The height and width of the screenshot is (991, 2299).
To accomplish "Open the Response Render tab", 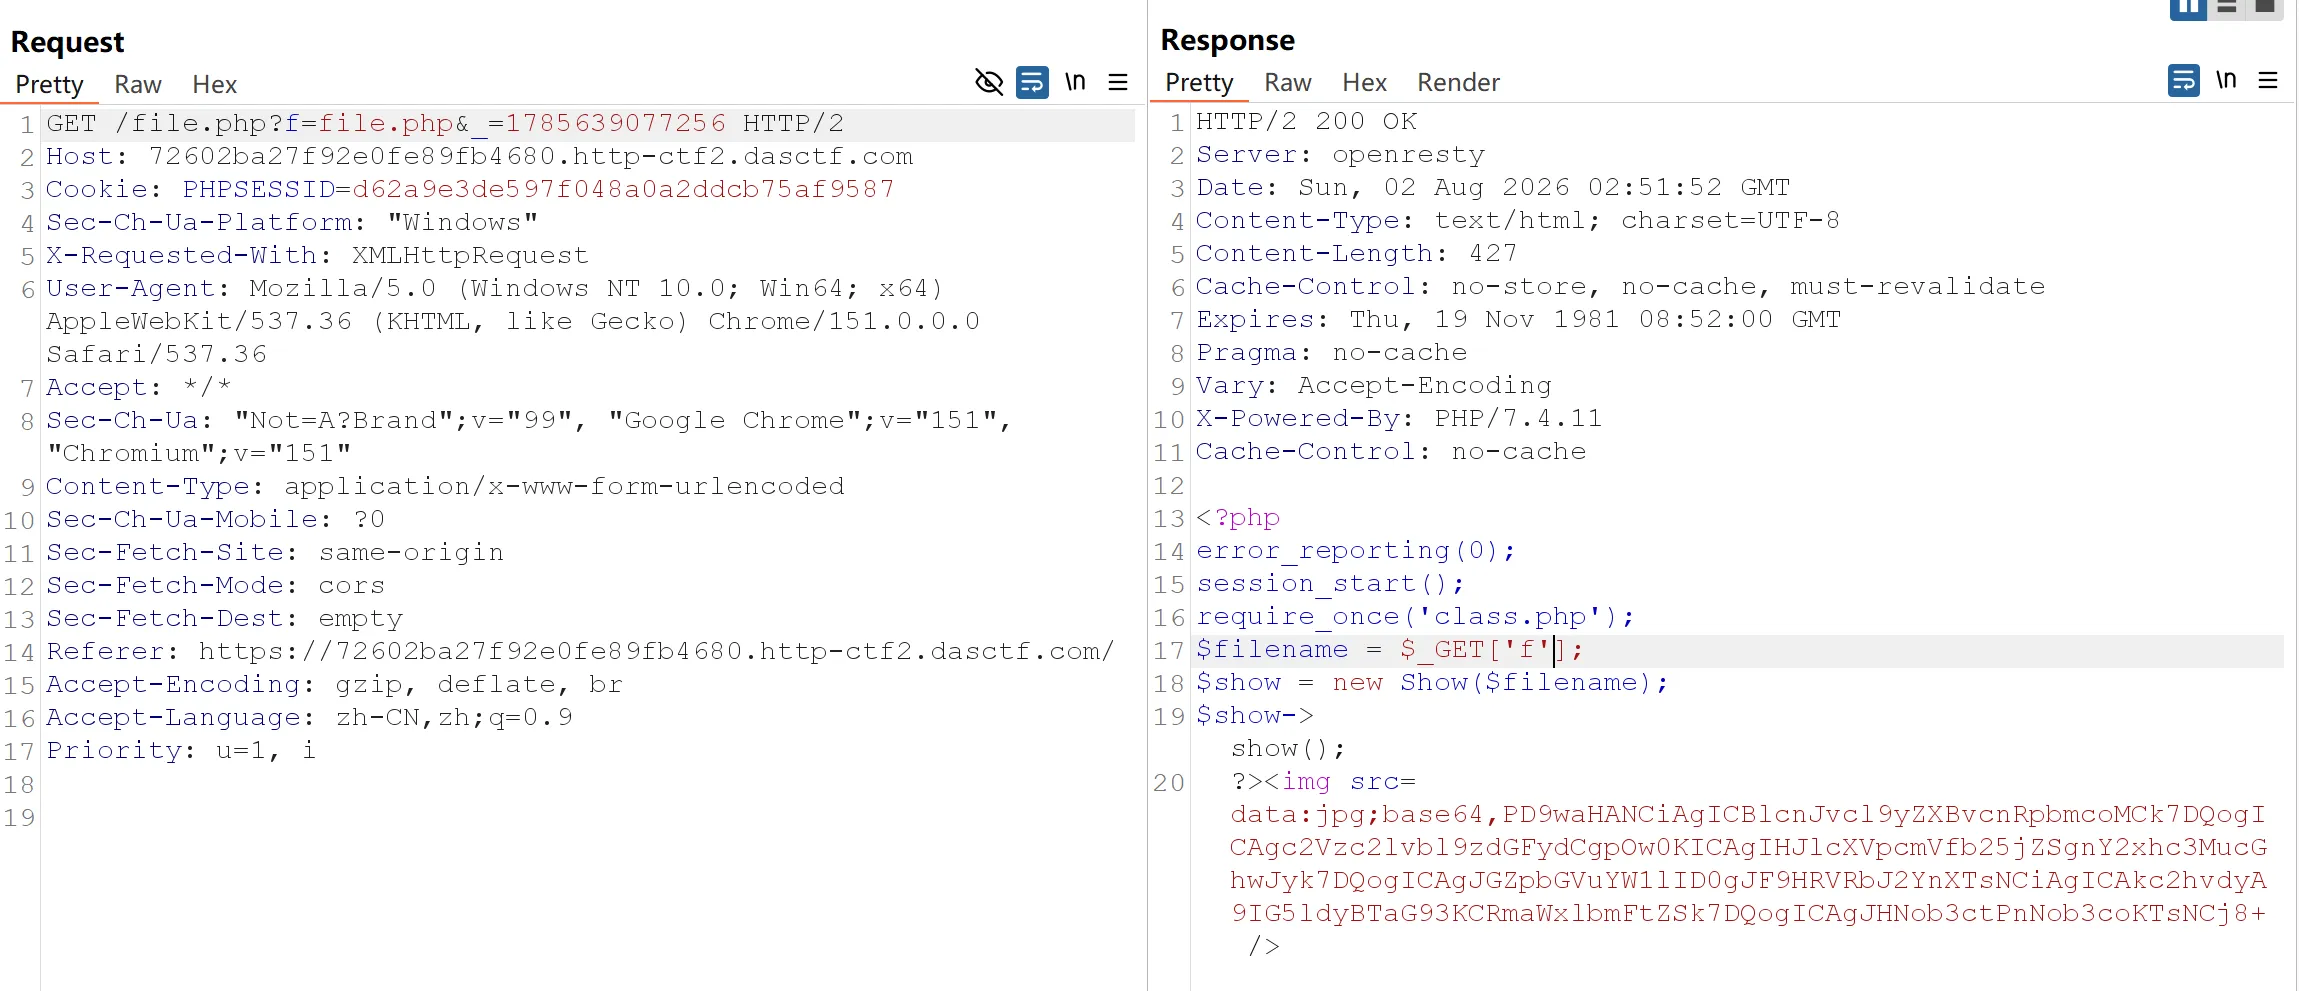I will tap(1458, 83).
